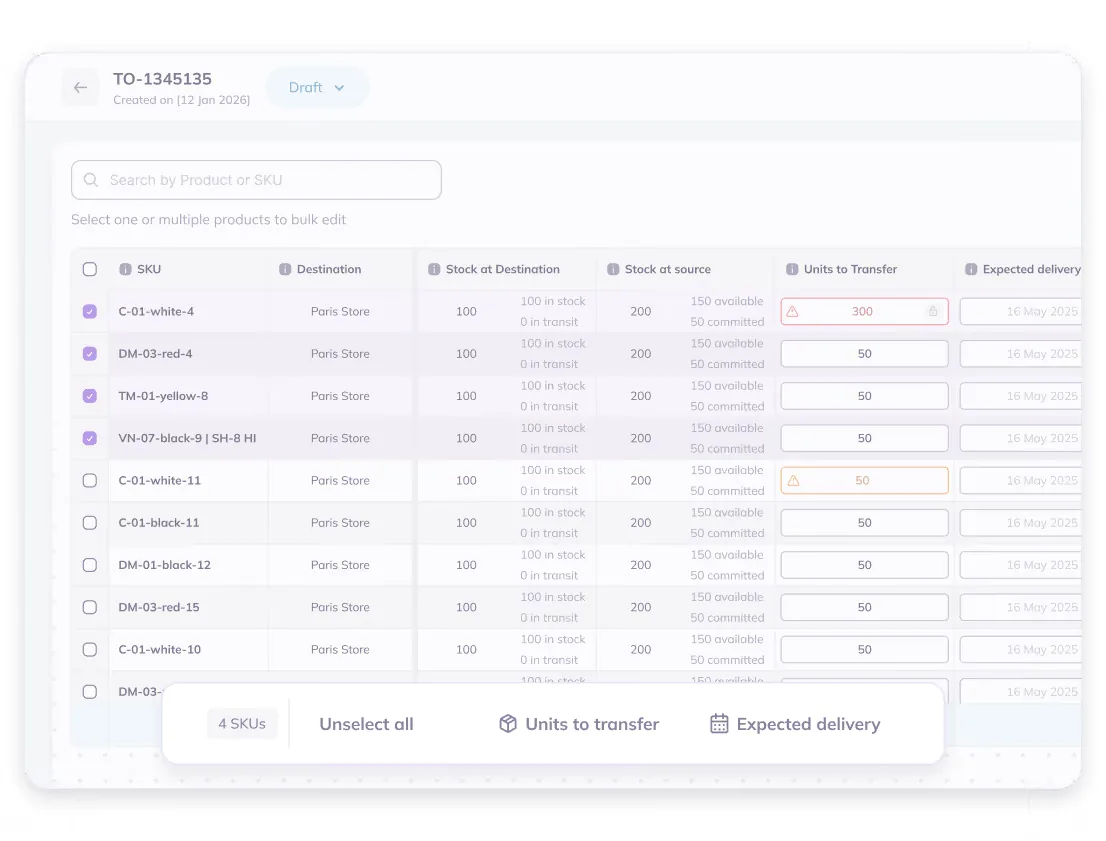Click the calendar icon for Expected delivery
The width and height of the screenshot is (1106, 841).
click(719, 724)
